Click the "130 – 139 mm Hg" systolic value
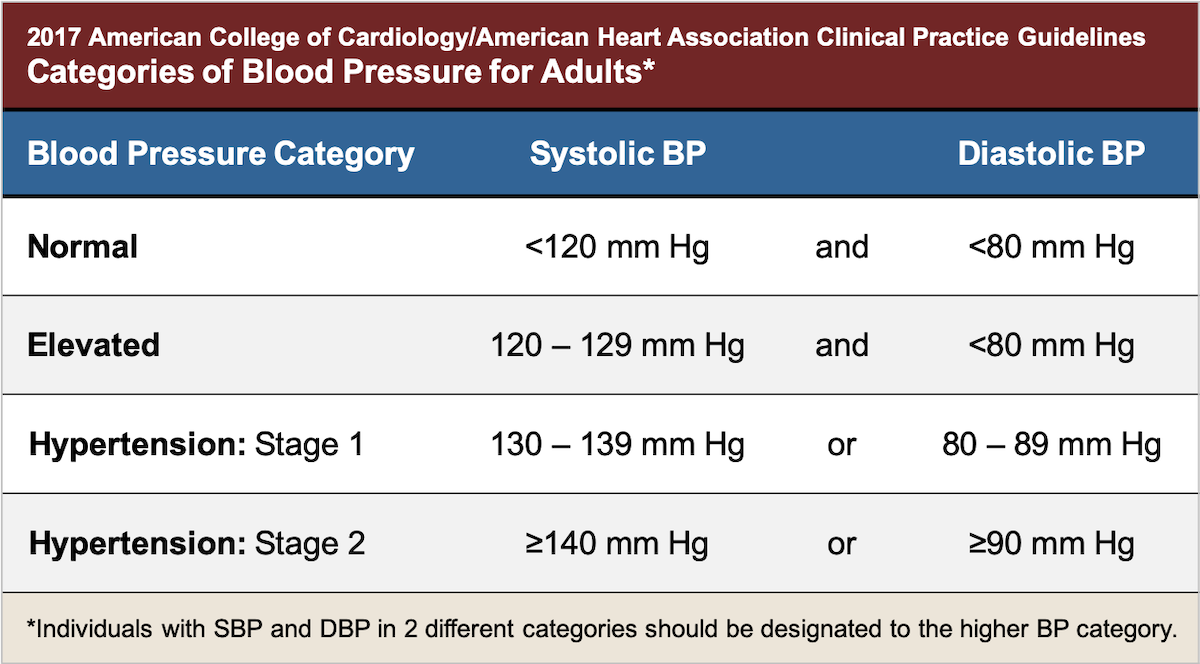The width and height of the screenshot is (1200, 664). pos(617,445)
